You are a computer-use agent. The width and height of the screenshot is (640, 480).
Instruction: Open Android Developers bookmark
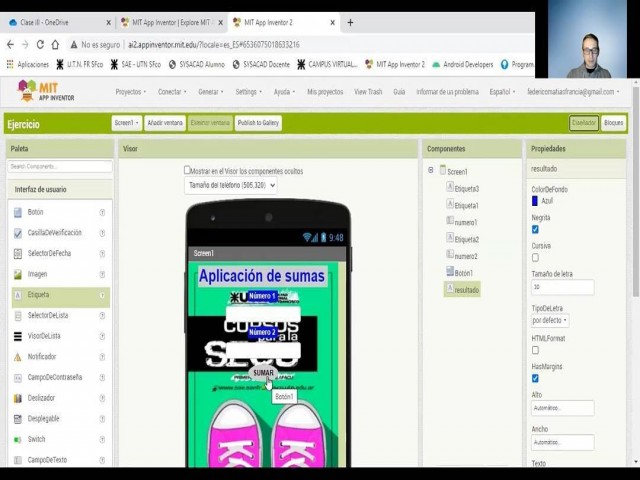click(x=462, y=64)
